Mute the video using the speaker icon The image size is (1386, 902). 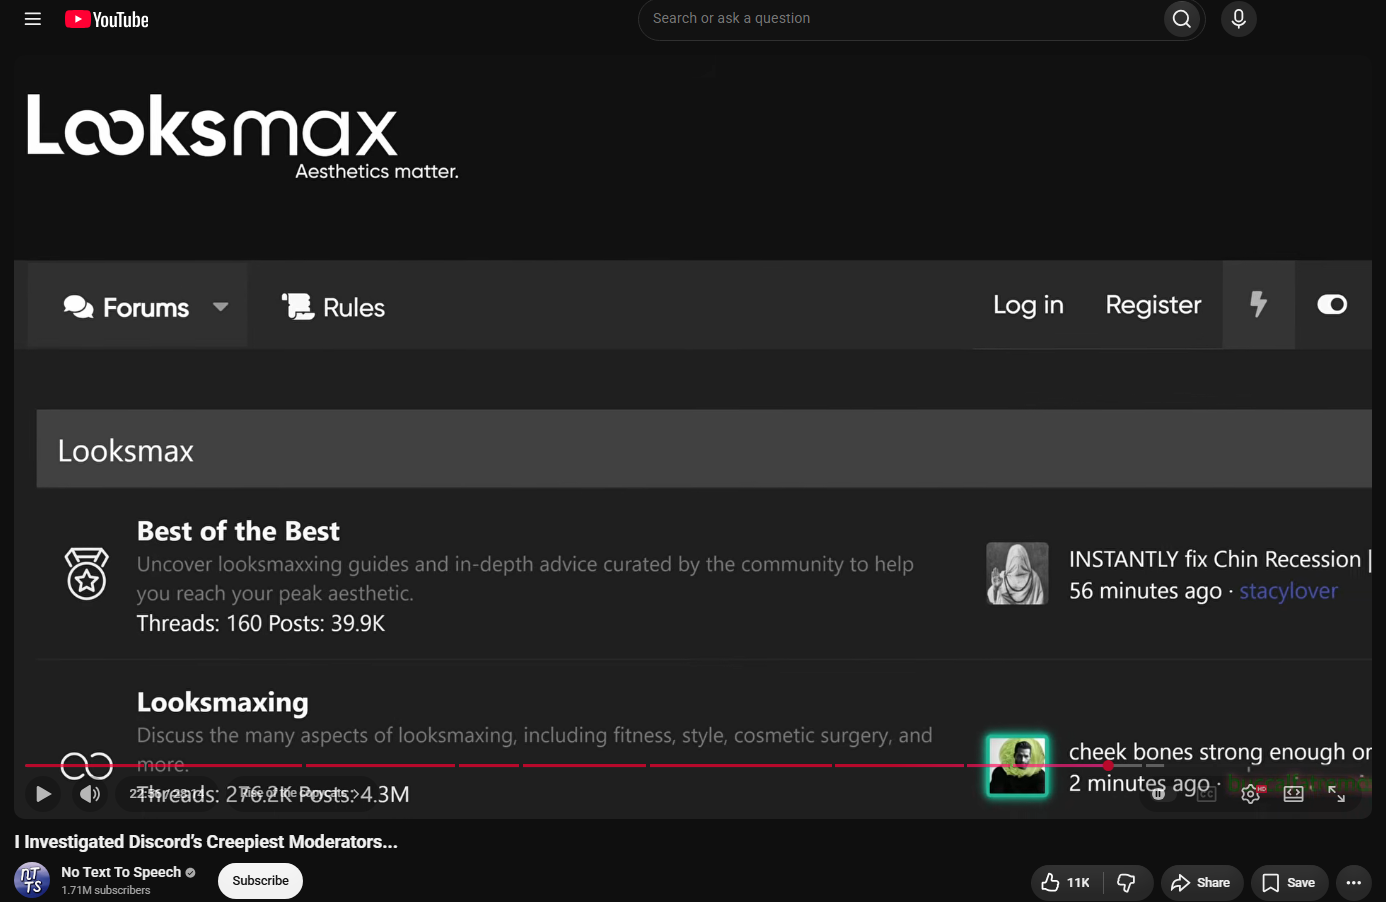point(90,794)
